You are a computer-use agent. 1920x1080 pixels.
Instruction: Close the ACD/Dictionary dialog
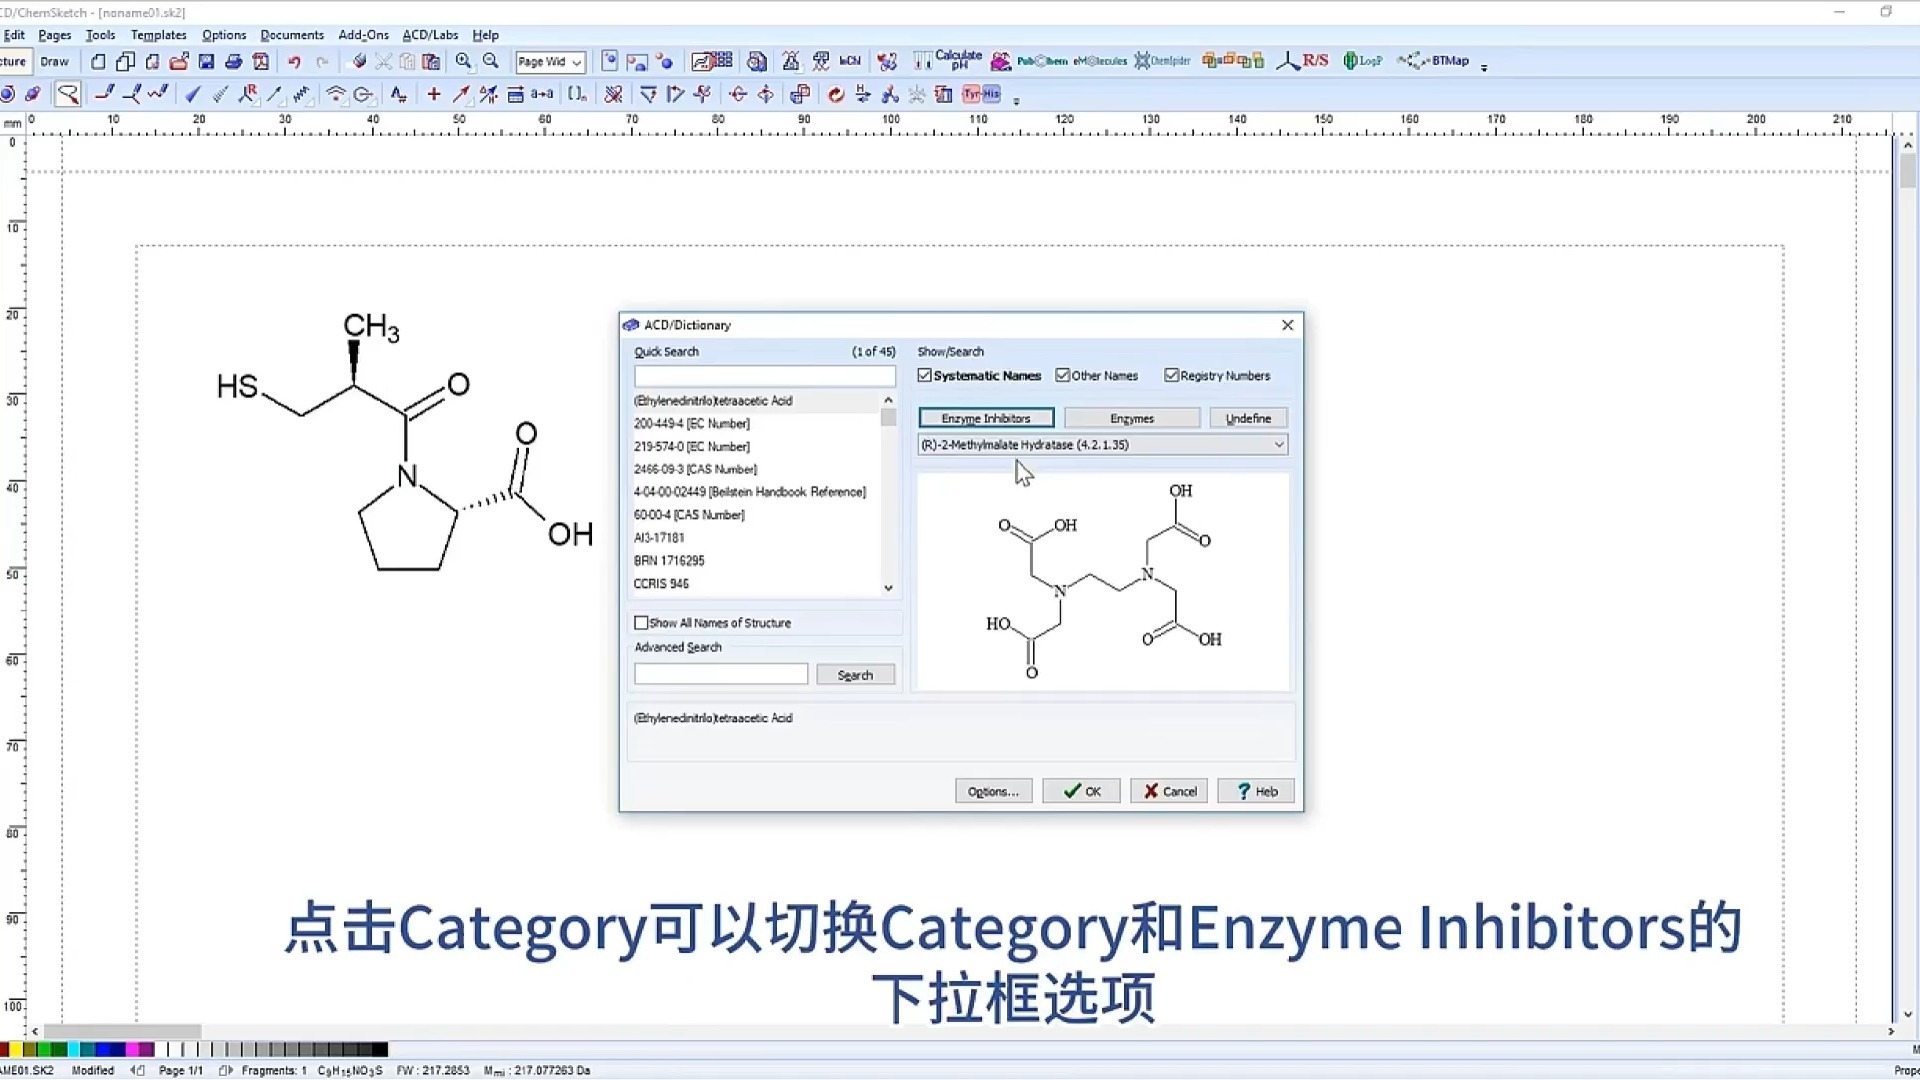[1288, 325]
